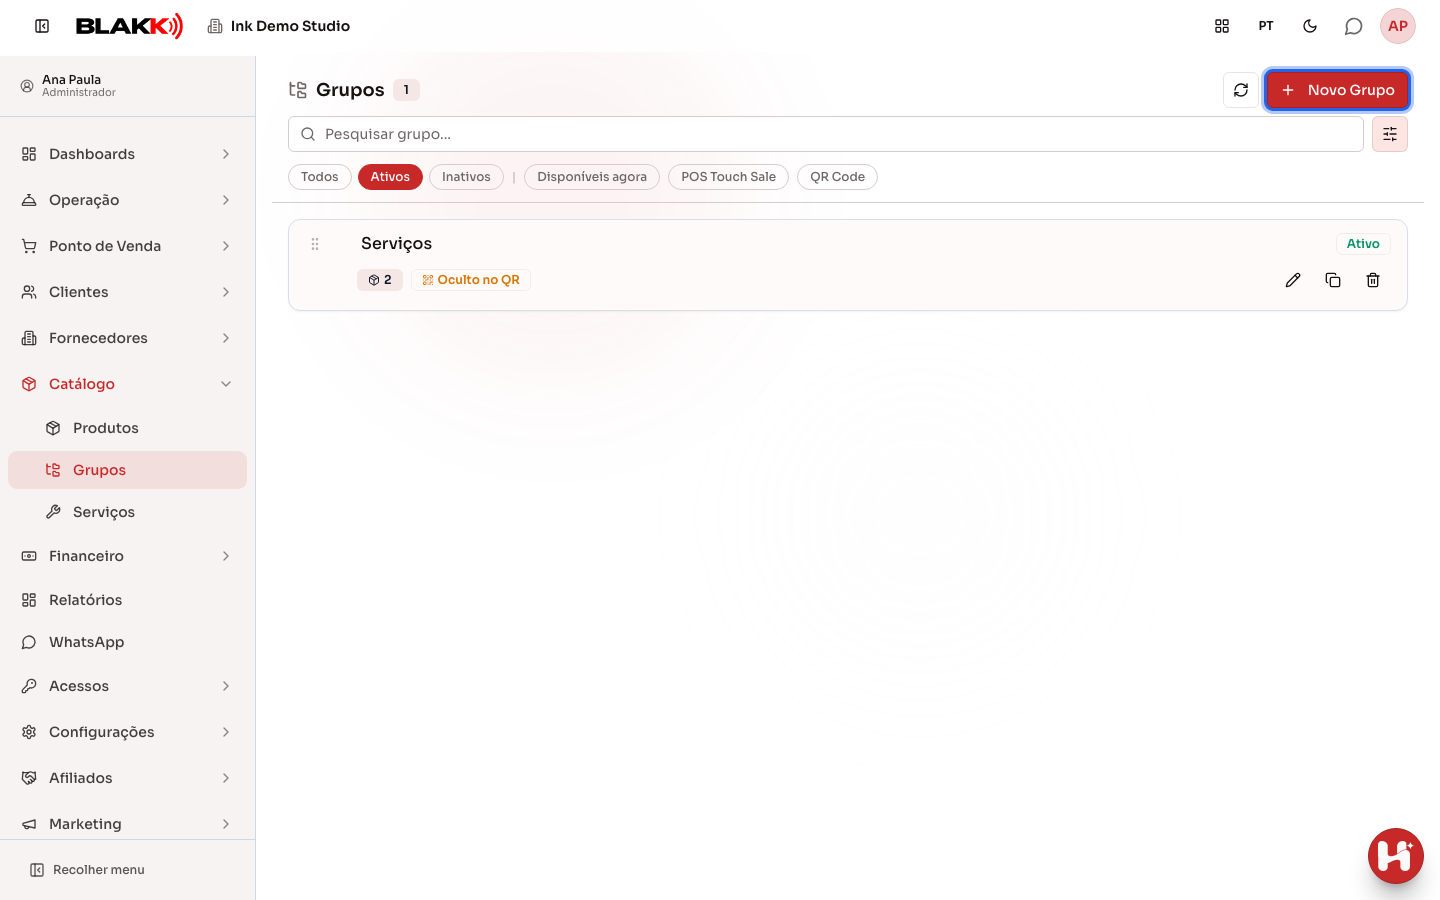Toggle the Disponíveis agora filter
The image size is (1440, 900).
(592, 177)
